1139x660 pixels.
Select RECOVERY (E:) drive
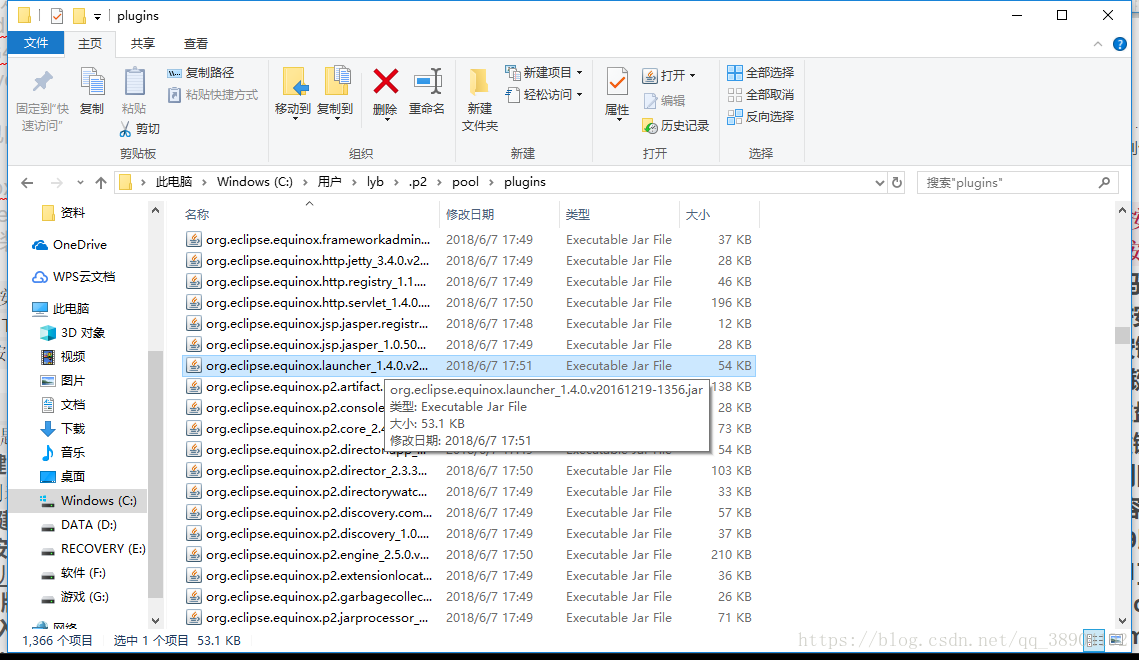(x=93, y=548)
